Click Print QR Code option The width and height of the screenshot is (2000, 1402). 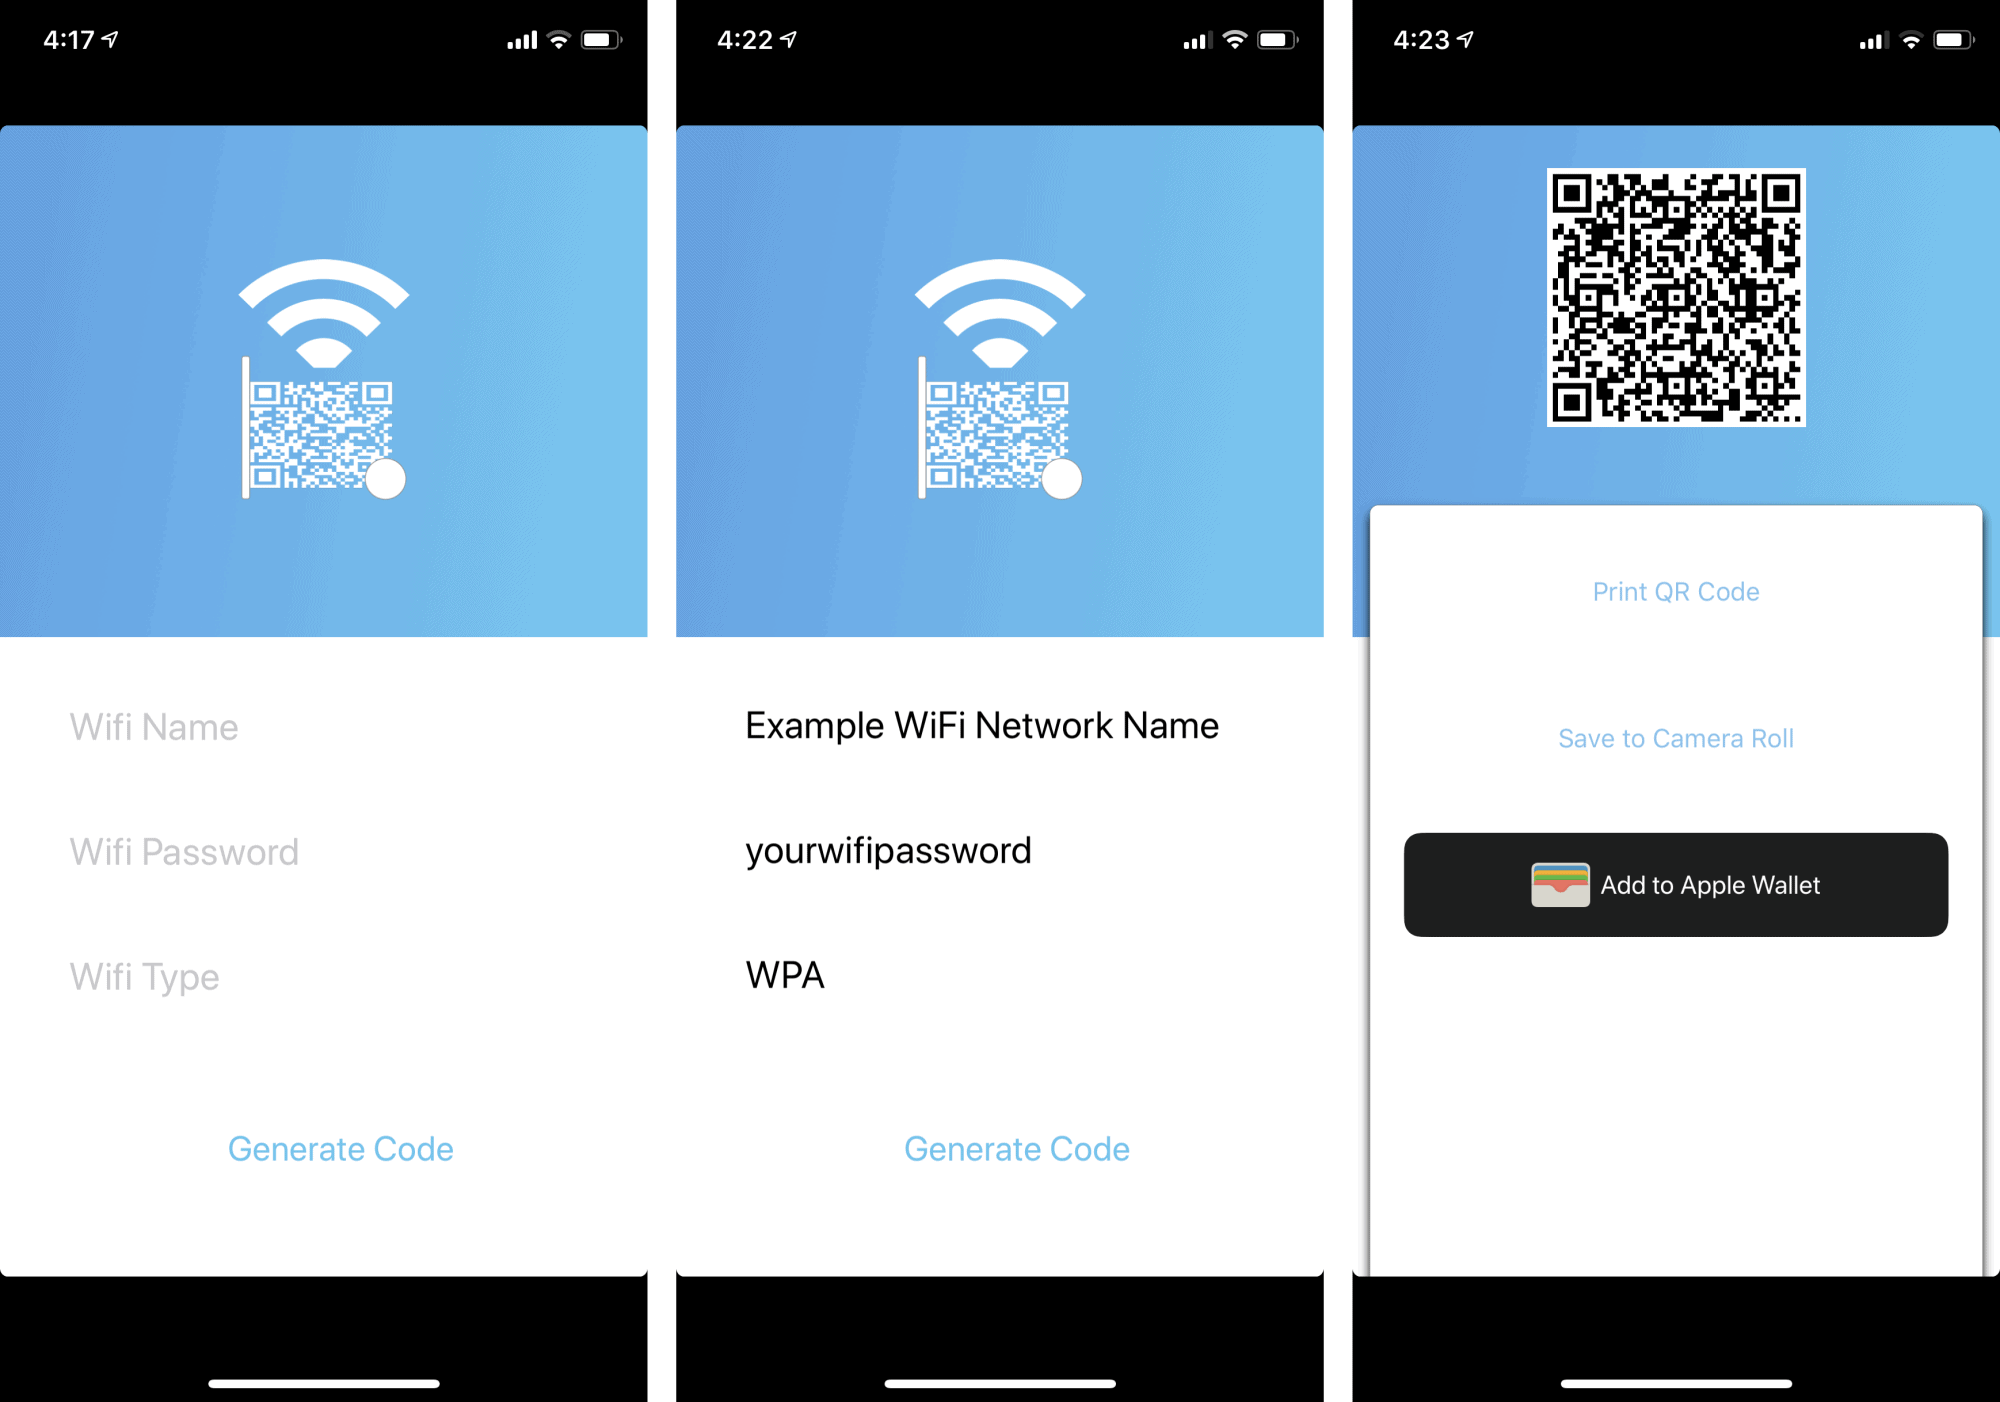pos(1672,592)
